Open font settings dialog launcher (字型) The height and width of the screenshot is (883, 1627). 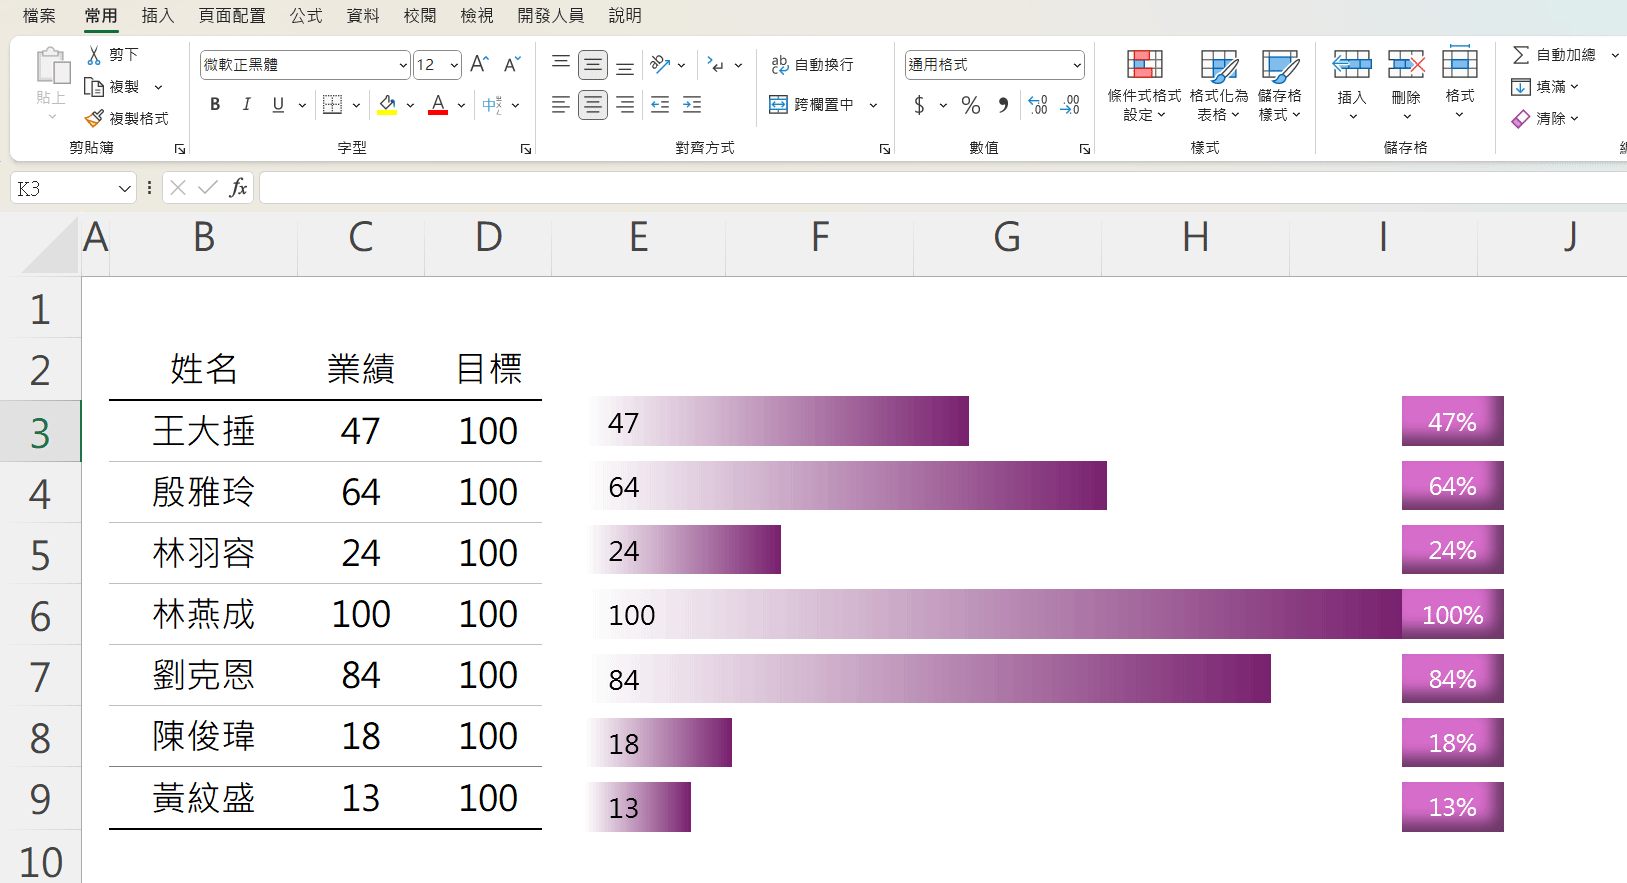point(526,149)
